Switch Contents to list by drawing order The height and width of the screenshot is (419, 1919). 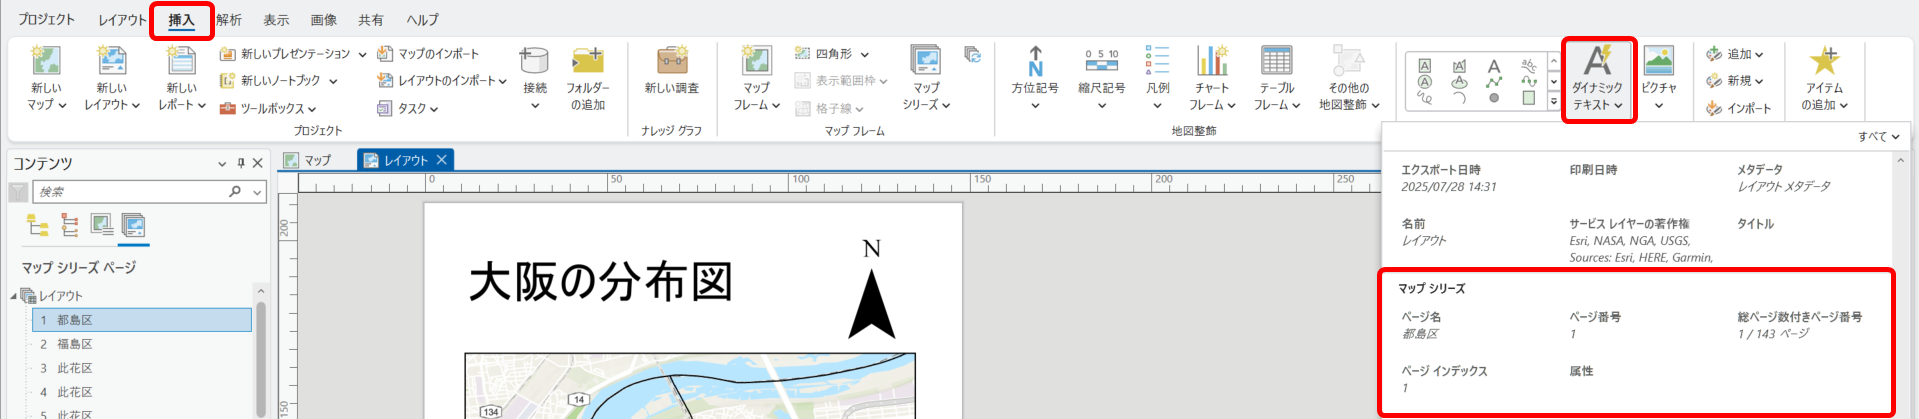[x=38, y=225]
